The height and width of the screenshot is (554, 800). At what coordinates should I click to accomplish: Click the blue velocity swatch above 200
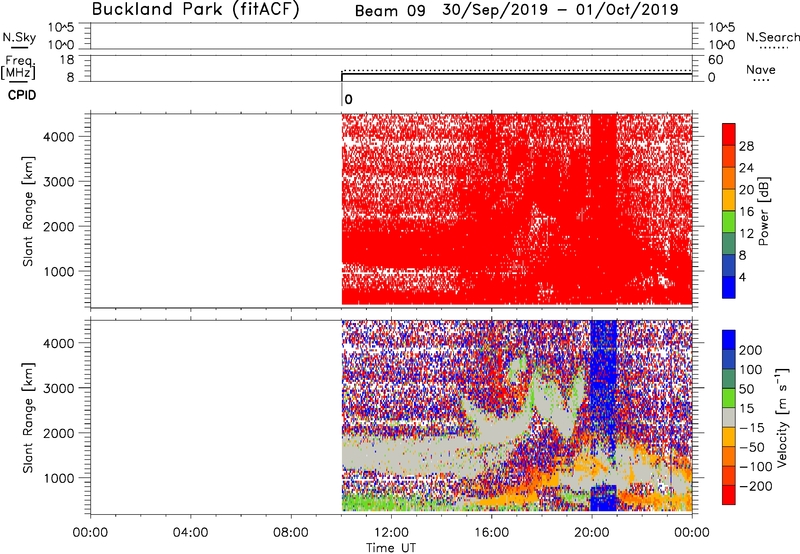[x=729, y=340]
